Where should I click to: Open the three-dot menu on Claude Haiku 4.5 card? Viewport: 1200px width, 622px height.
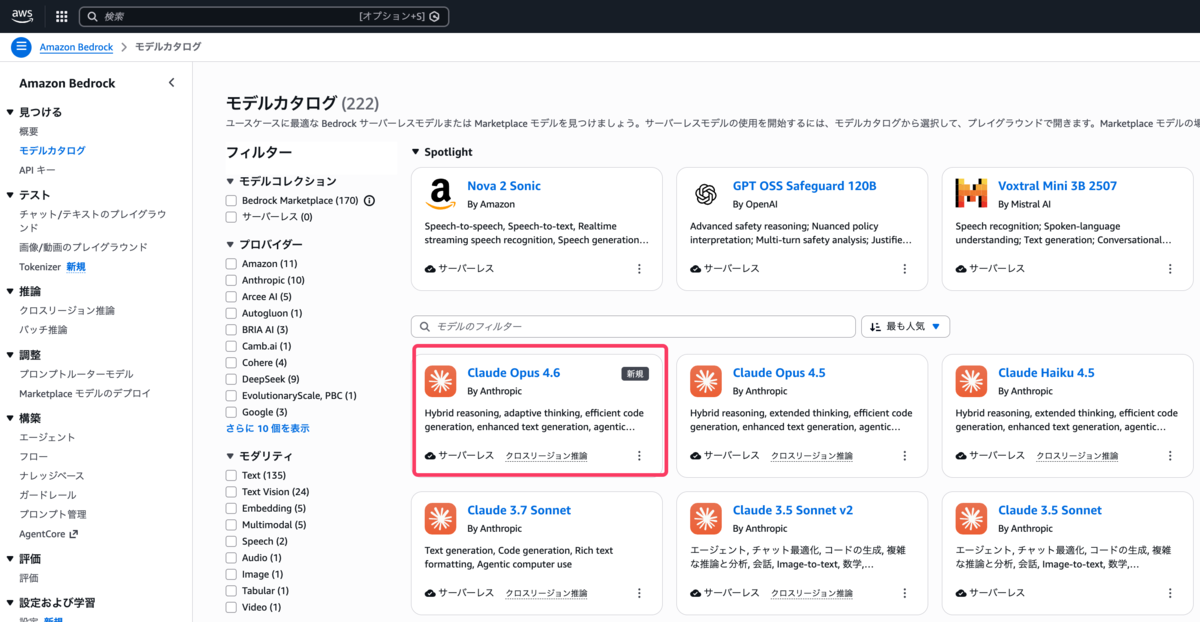point(1170,455)
